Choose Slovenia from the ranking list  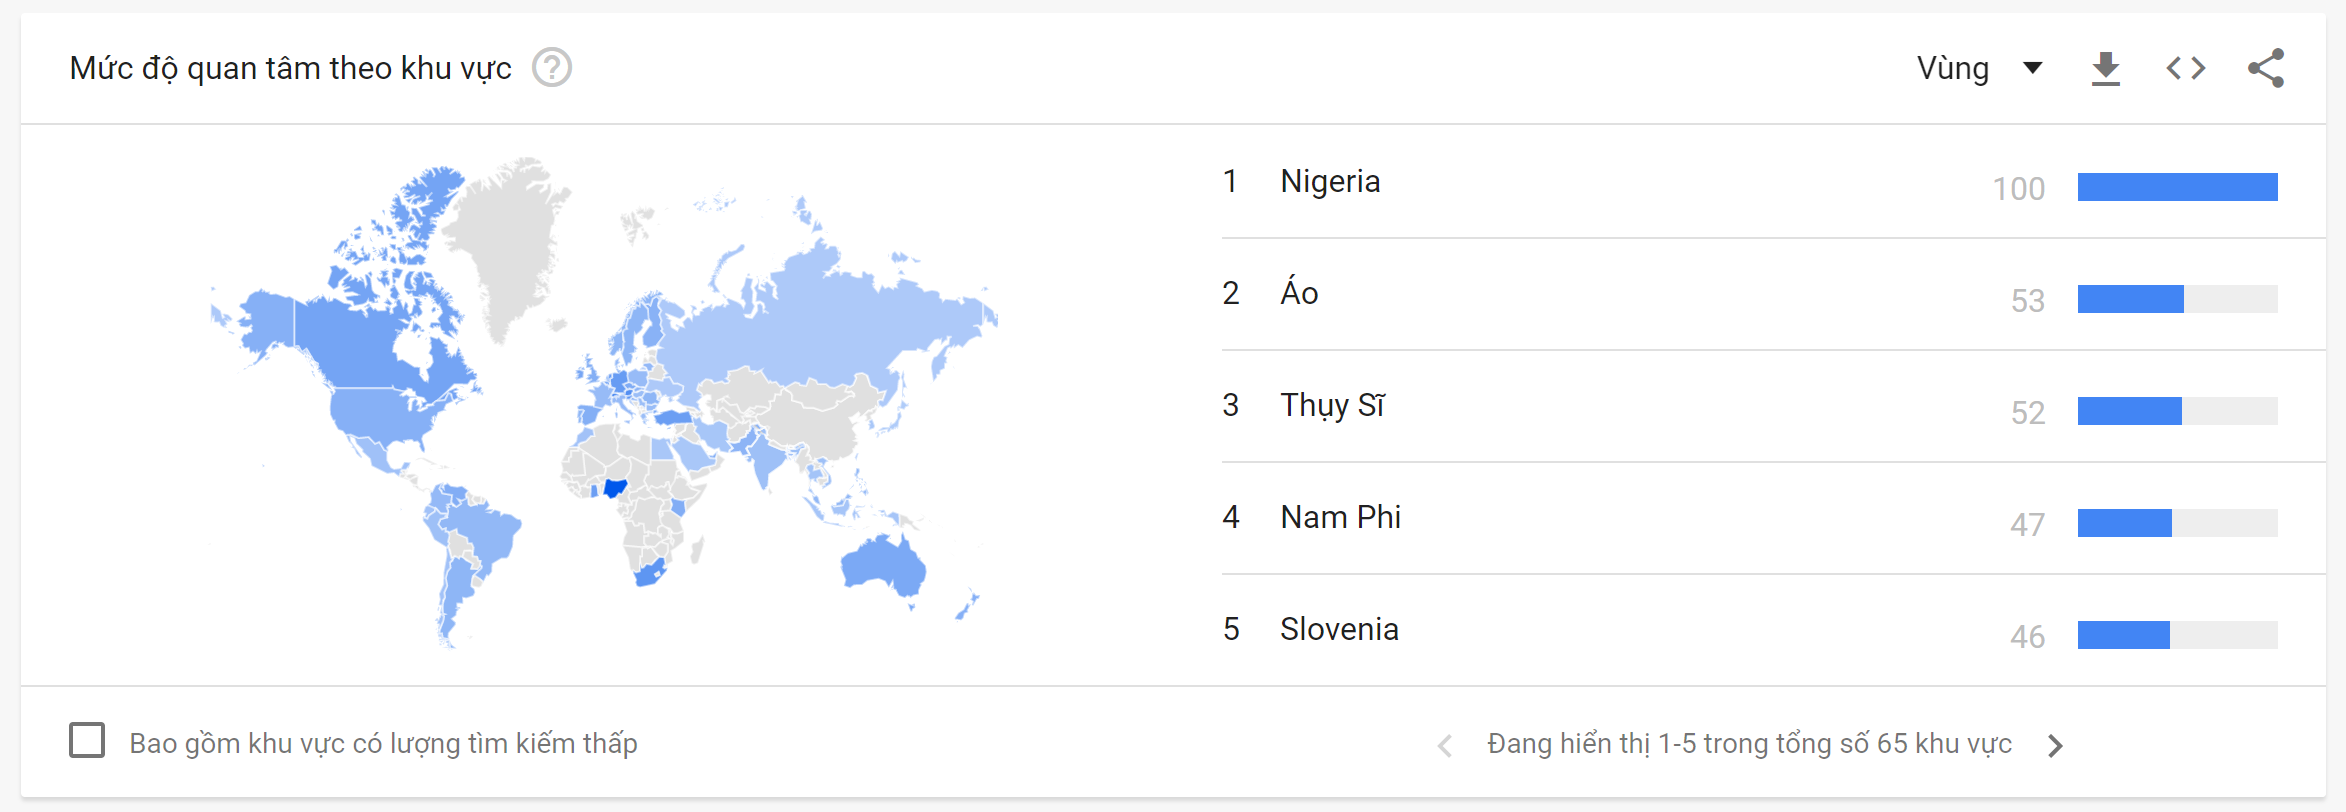(1339, 629)
